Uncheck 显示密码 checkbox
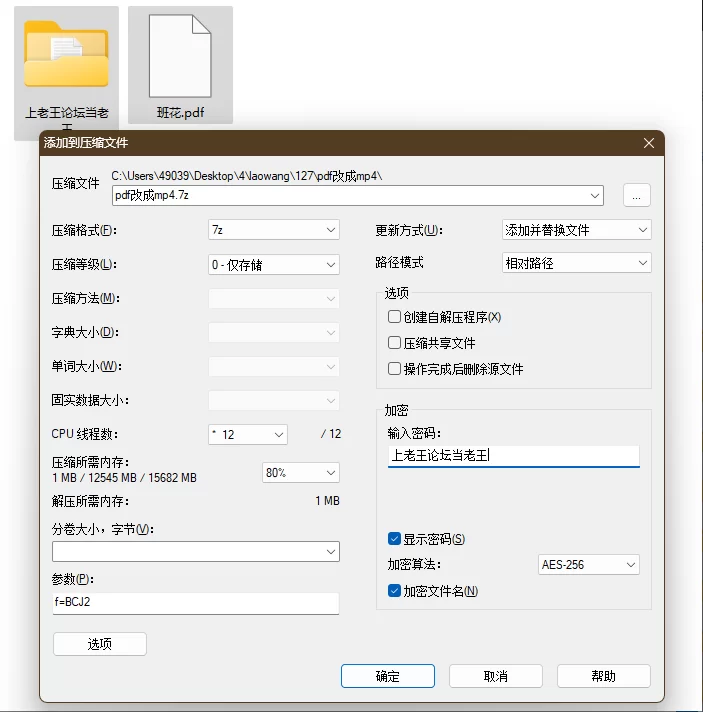This screenshot has height=712, width=703. tap(394, 539)
